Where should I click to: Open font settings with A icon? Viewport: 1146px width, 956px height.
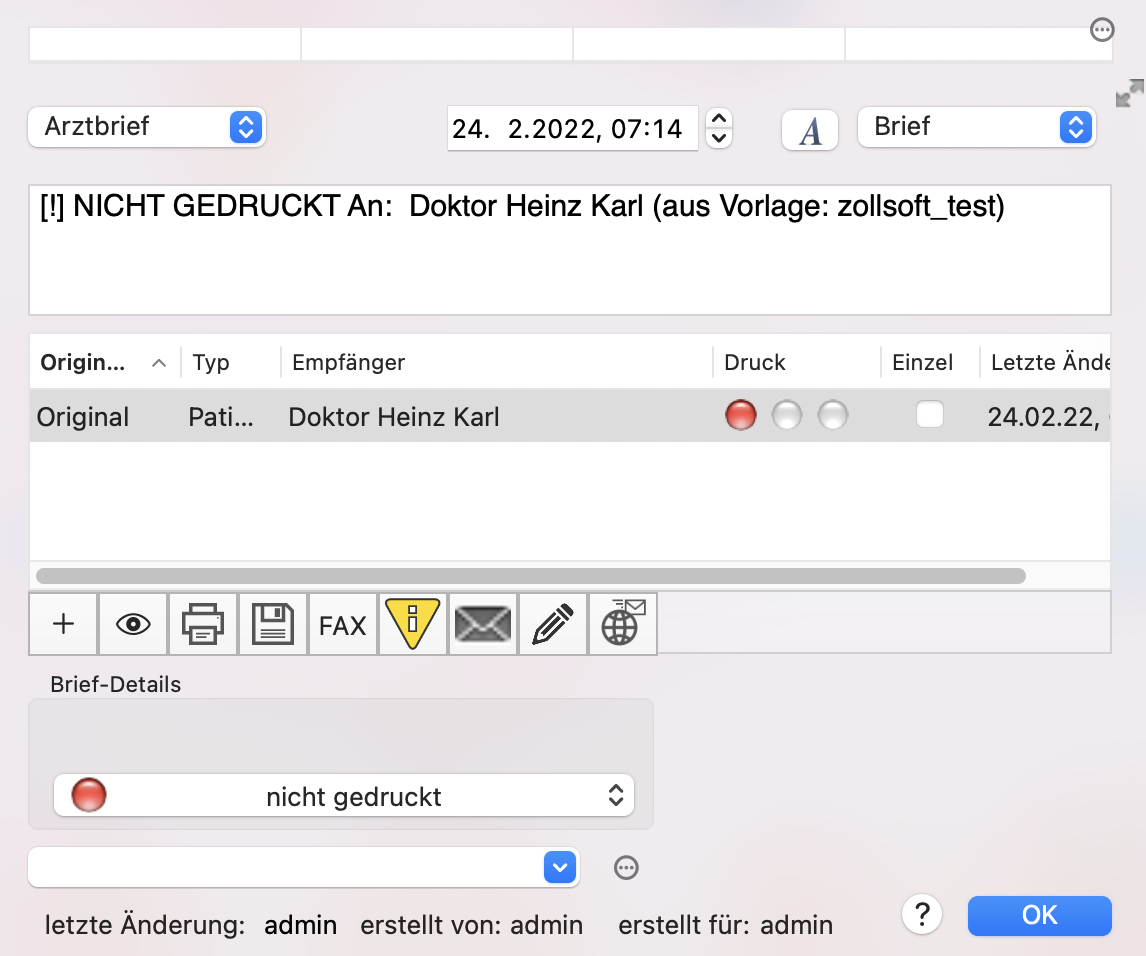coord(810,130)
